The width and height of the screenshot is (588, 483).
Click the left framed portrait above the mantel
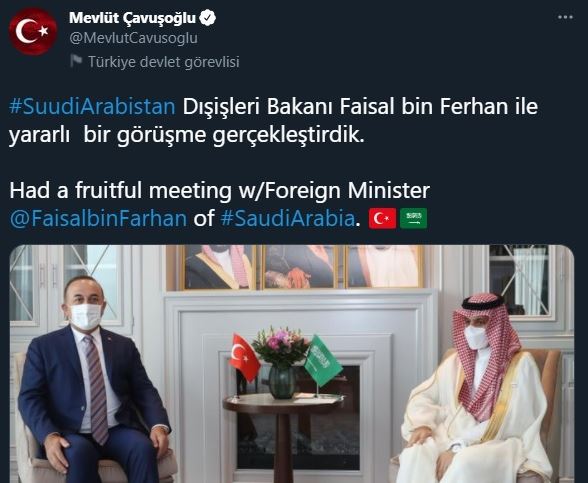click(x=219, y=267)
